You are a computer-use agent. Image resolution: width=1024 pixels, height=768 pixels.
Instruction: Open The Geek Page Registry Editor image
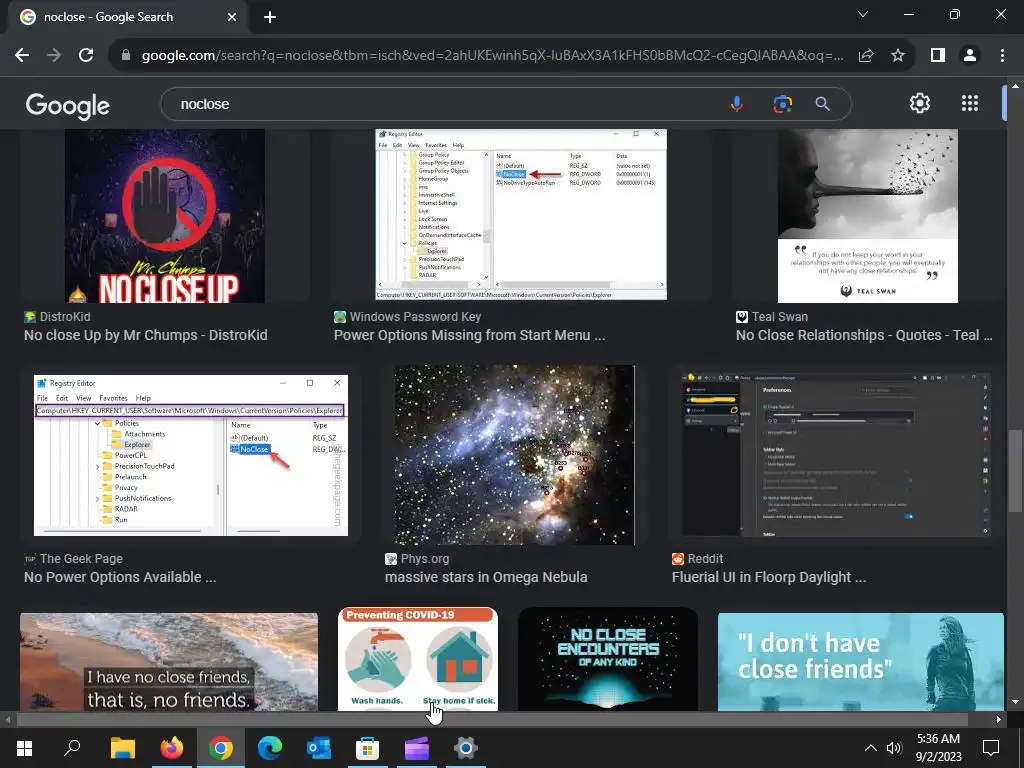coord(191,455)
